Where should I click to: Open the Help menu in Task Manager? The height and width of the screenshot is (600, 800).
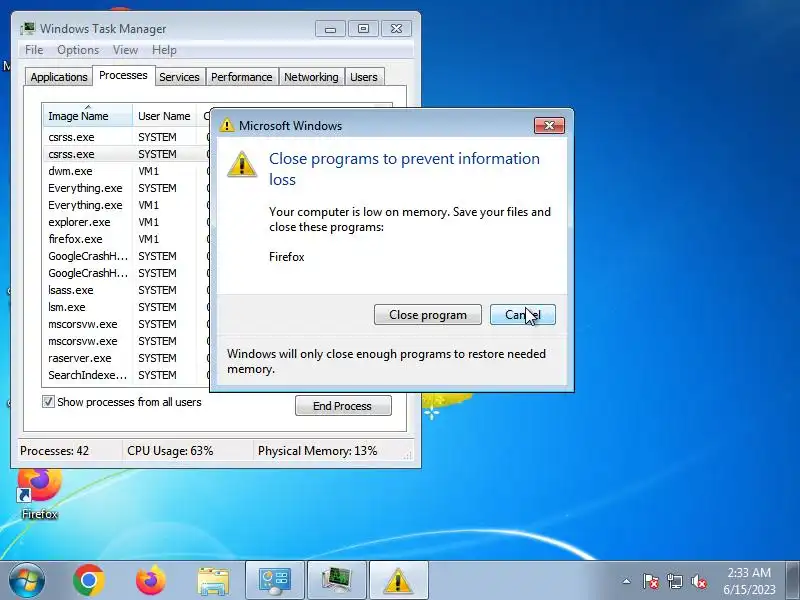pyautogui.click(x=164, y=50)
